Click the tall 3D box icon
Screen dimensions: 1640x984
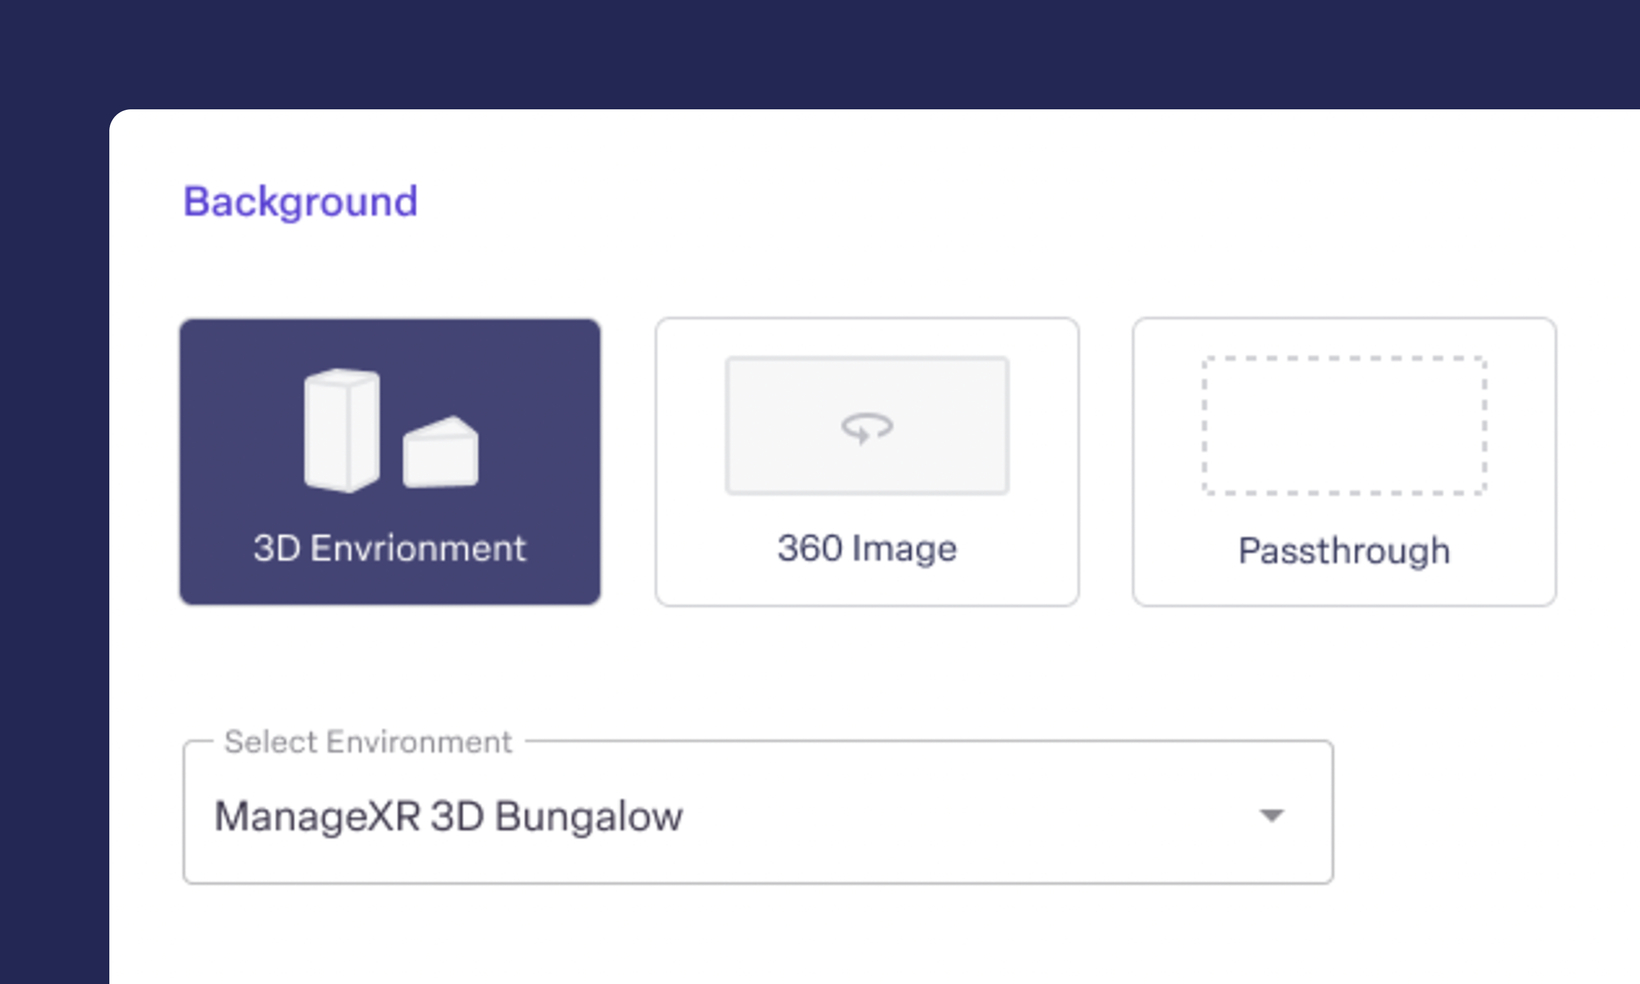coord(342,430)
